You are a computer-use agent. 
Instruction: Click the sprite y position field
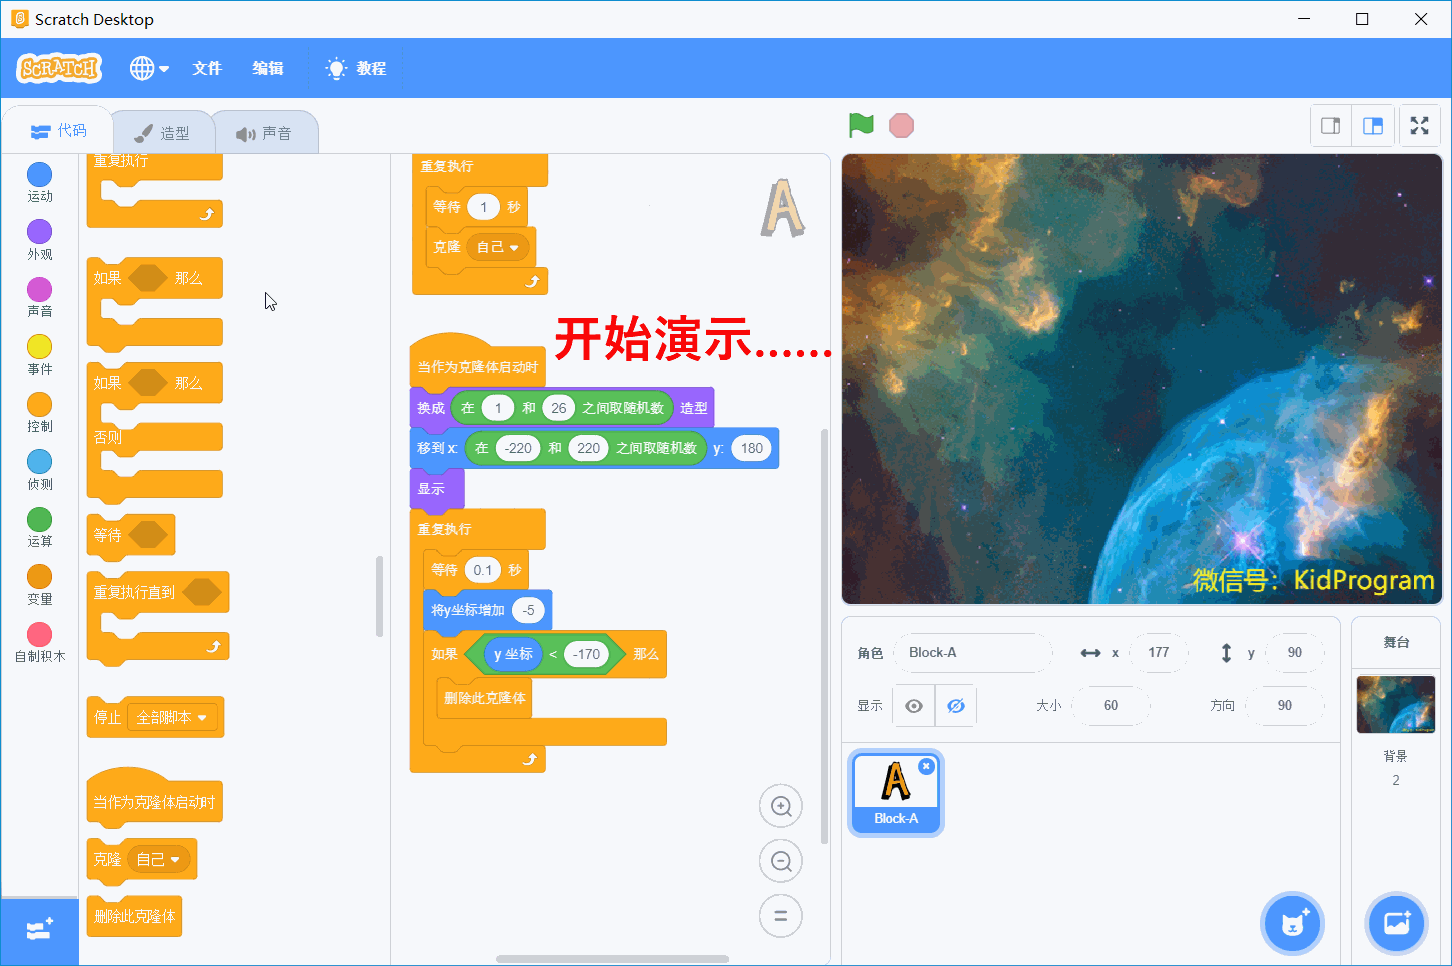tap(1295, 653)
